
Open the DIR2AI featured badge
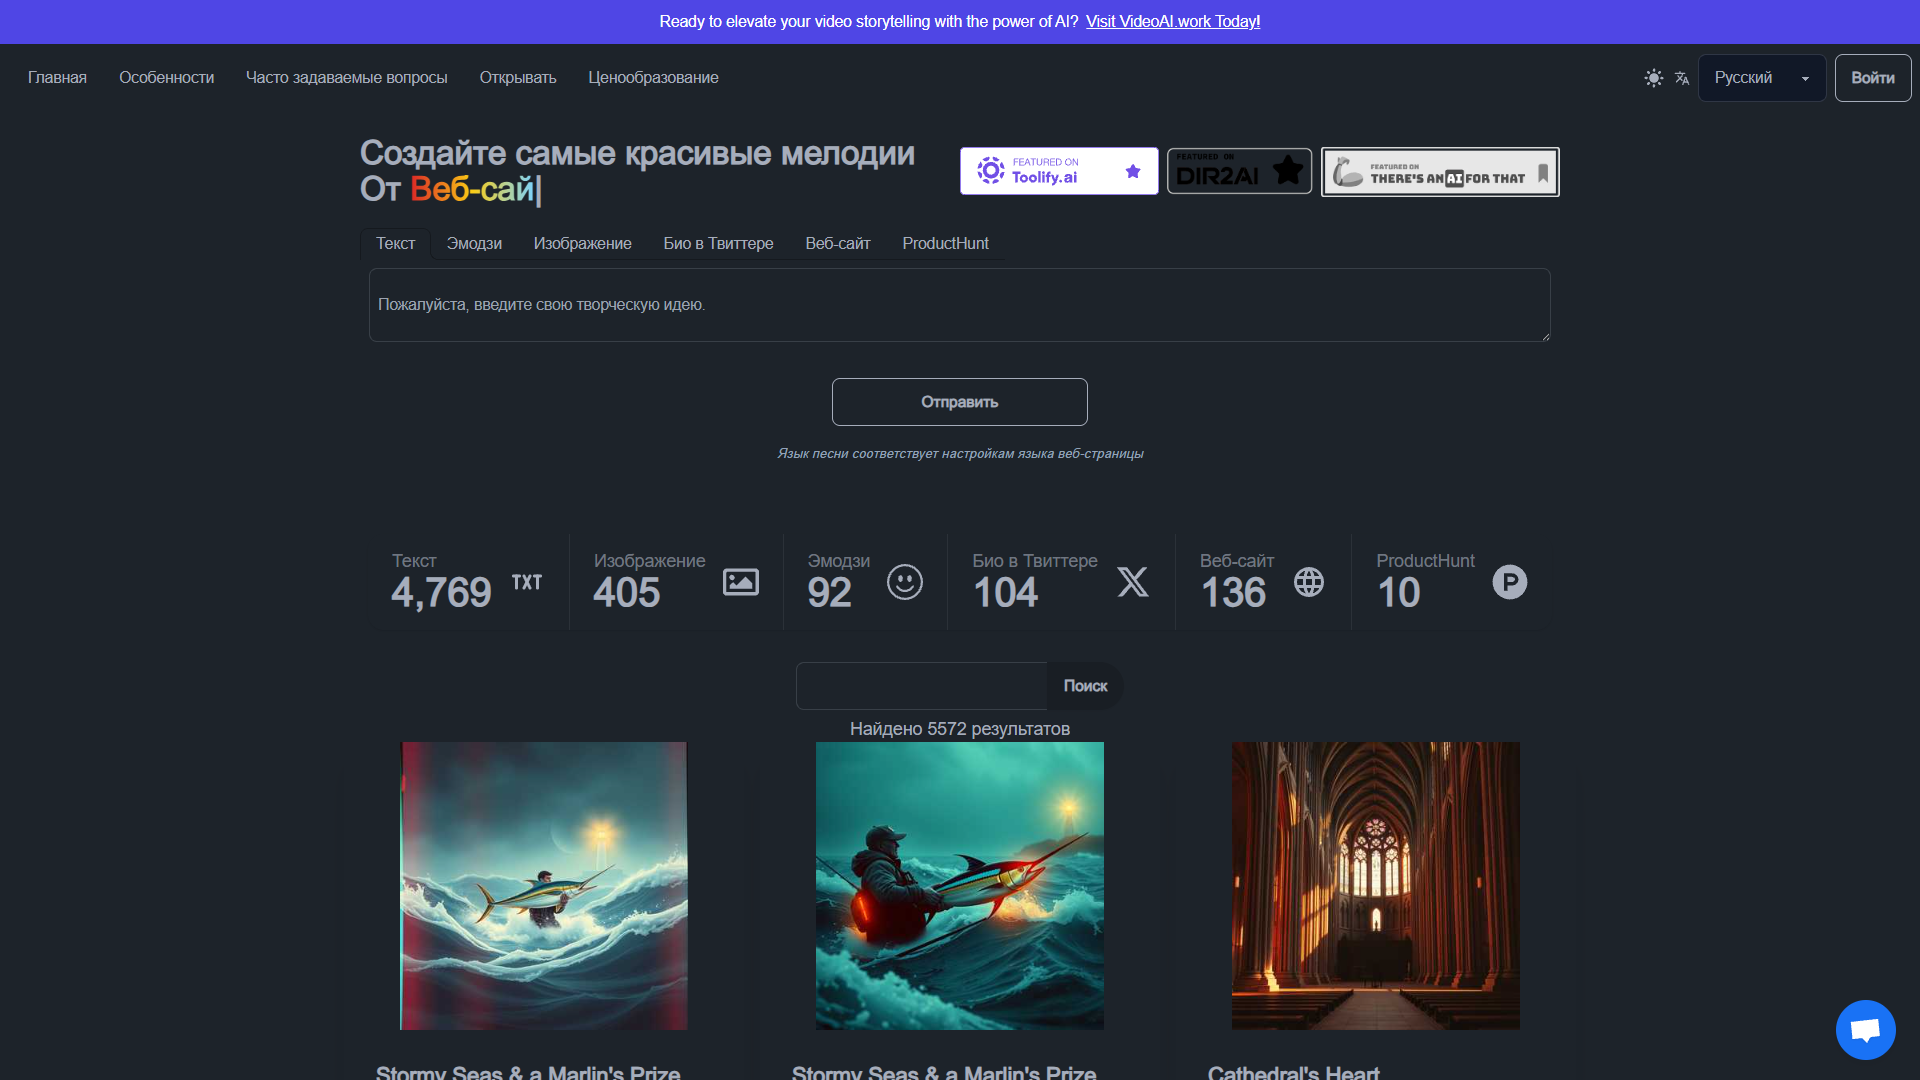1240,171
